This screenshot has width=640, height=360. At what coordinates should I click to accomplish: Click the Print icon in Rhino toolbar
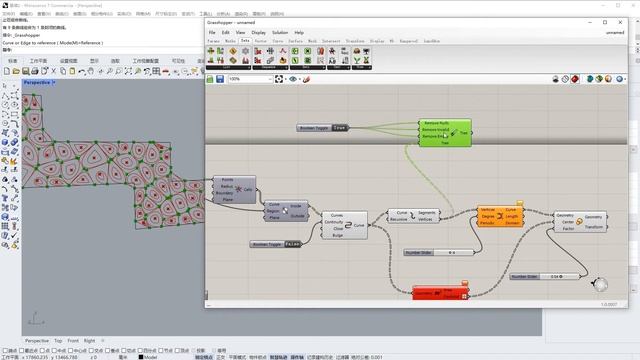(x=35, y=71)
